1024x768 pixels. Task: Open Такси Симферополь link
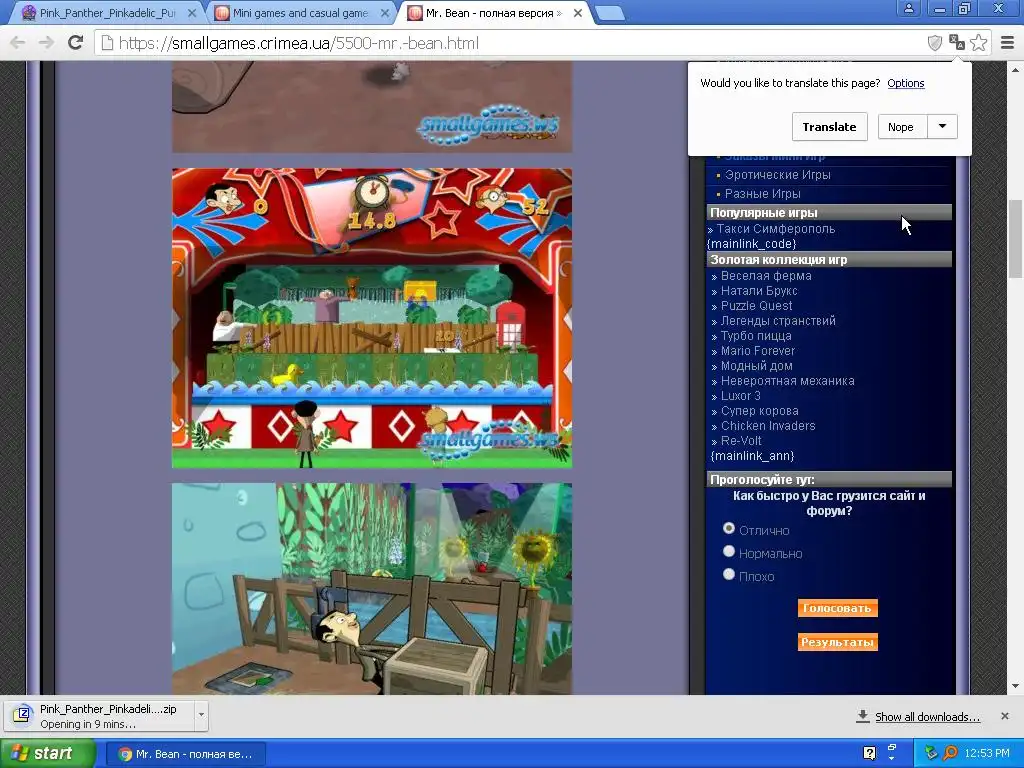(776, 229)
